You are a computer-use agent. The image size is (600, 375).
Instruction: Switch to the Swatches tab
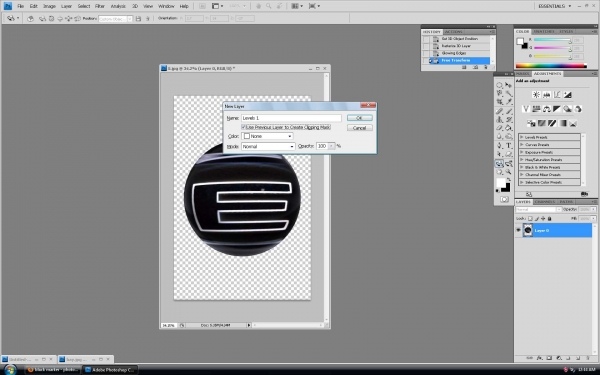[544, 31]
